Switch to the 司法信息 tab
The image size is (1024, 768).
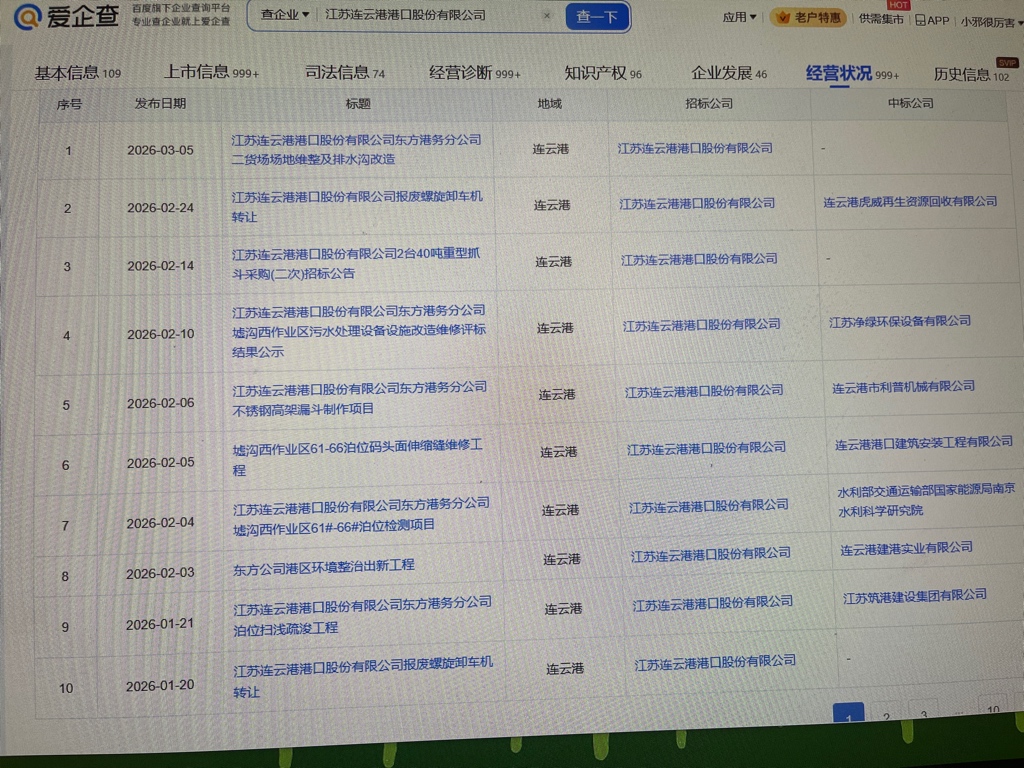click(x=345, y=72)
